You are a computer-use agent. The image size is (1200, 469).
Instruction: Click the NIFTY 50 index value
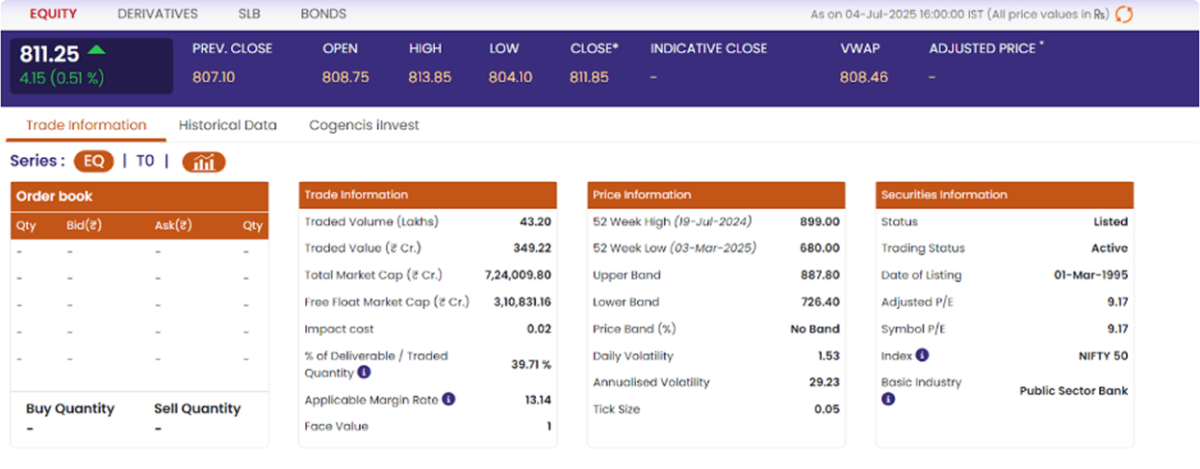1105,356
